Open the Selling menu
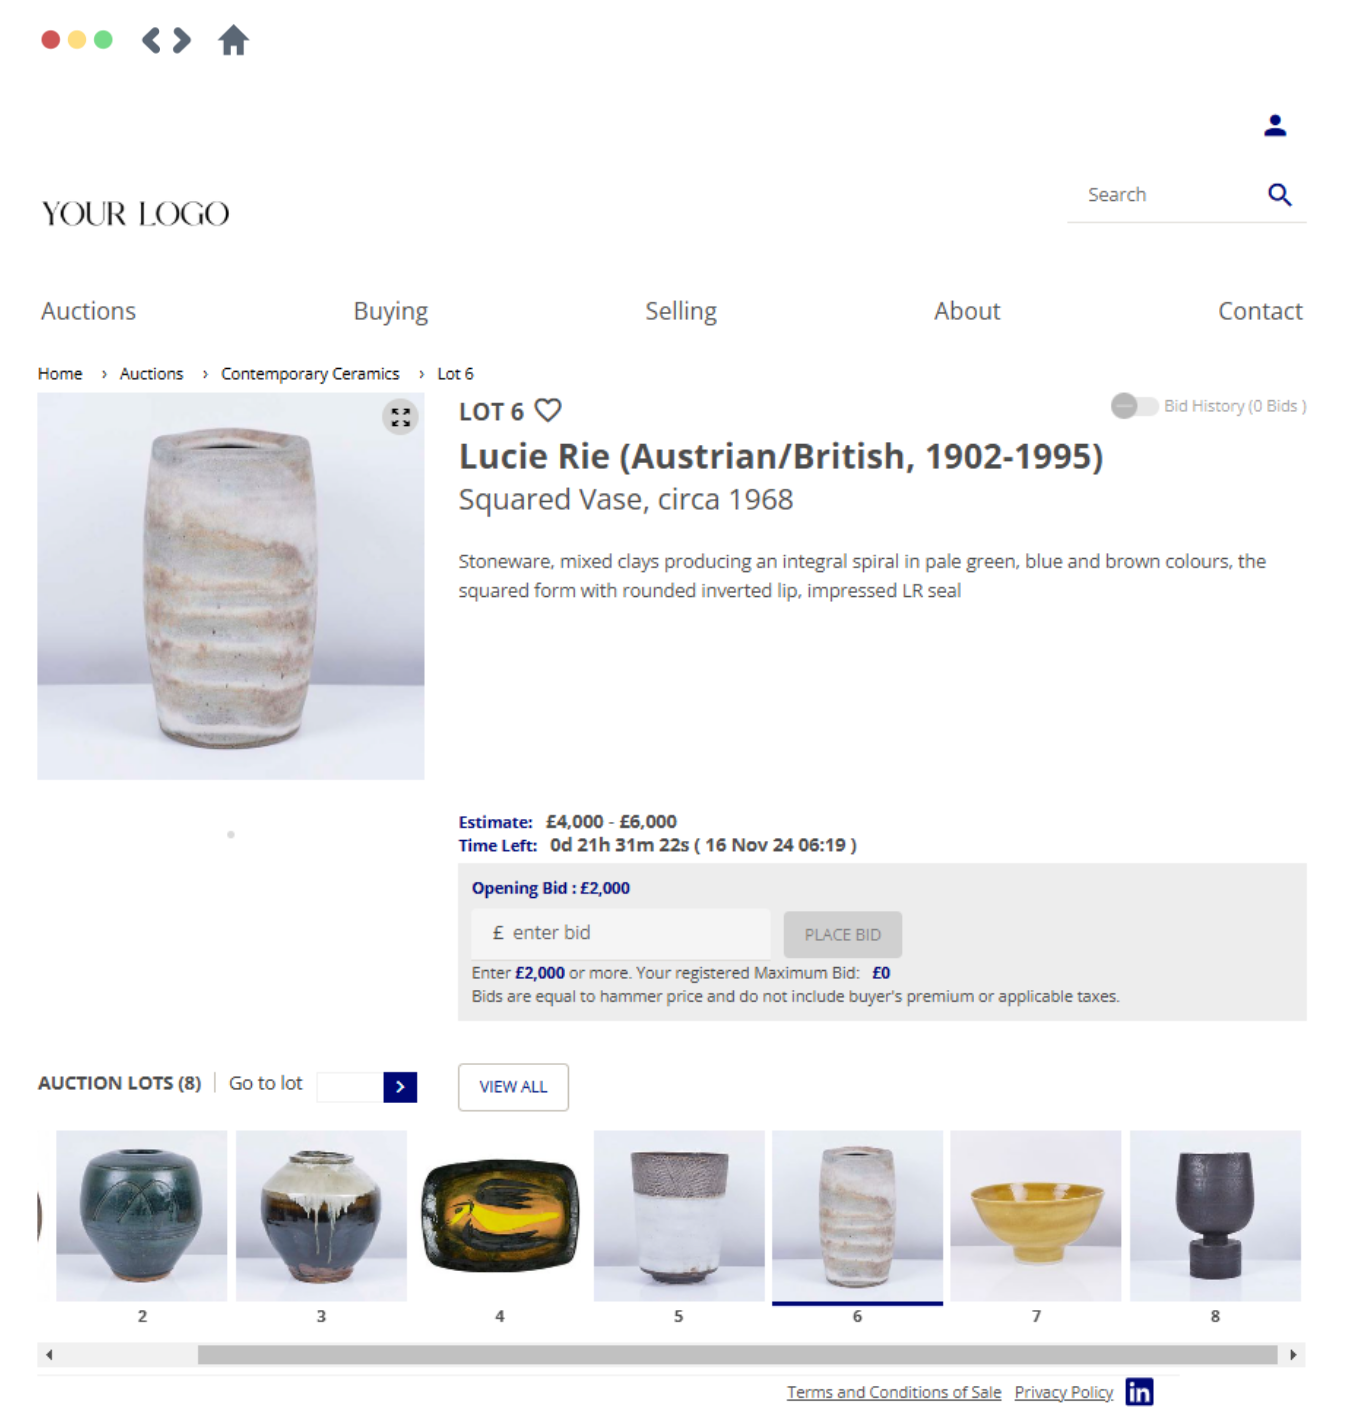The height and width of the screenshot is (1426, 1367). (681, 311)
